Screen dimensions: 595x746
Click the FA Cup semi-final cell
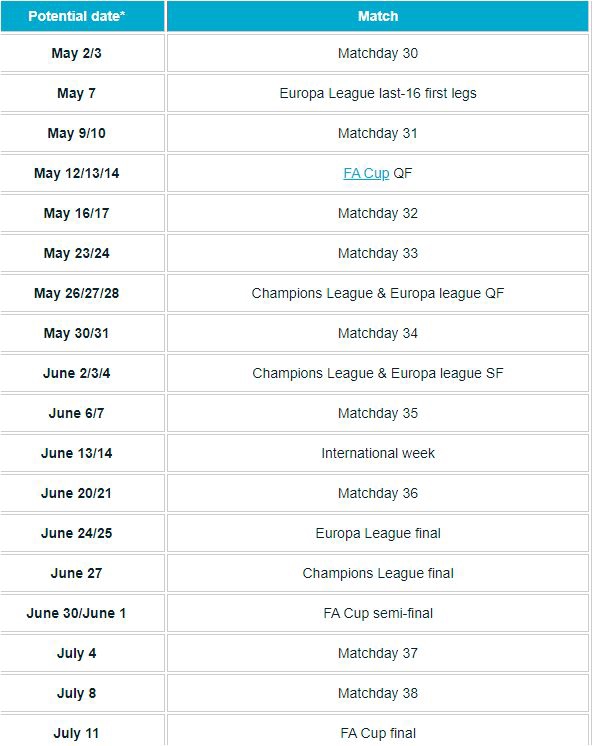[x=378, y=613]
